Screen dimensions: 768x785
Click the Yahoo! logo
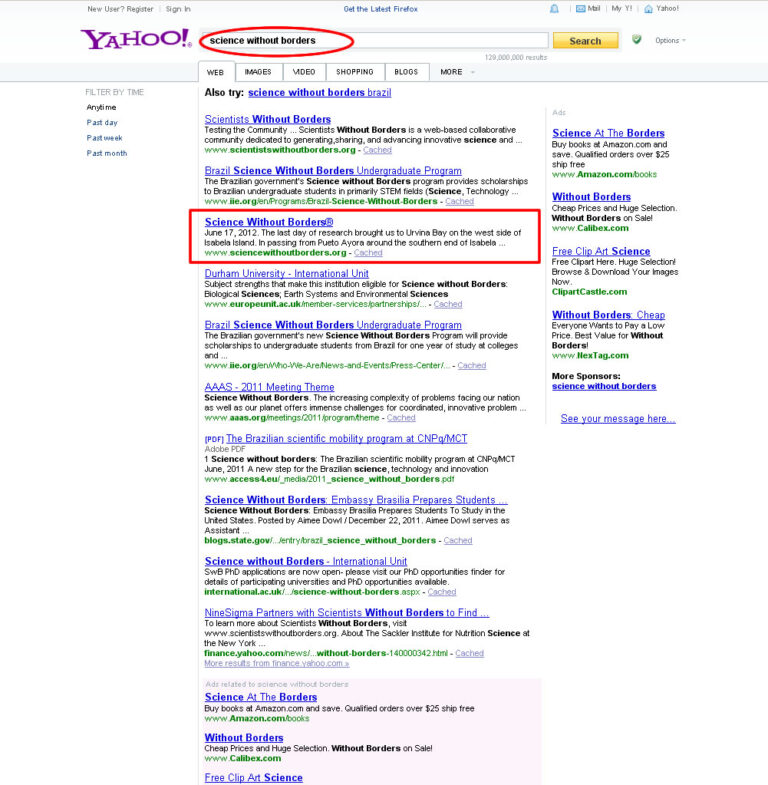[136, 39]
